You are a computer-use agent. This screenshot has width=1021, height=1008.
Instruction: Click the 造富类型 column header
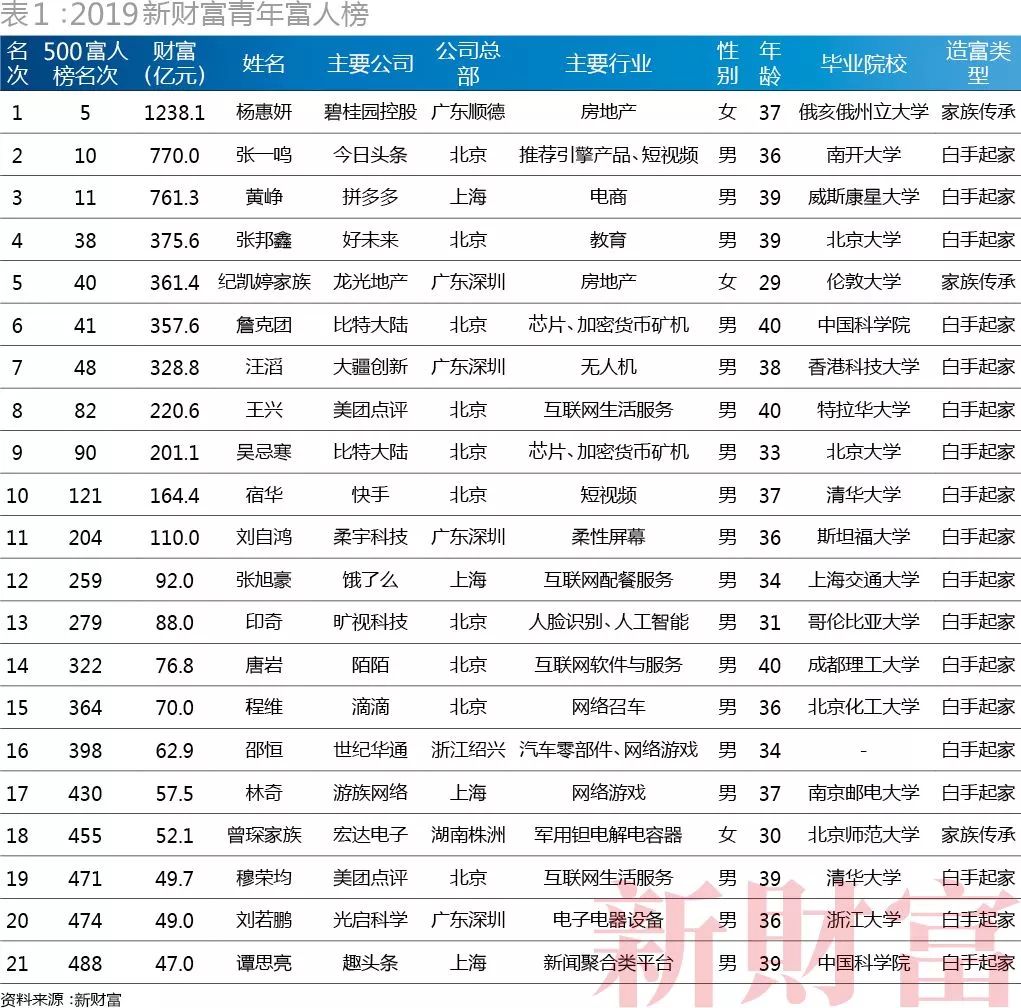pos(978,63)
